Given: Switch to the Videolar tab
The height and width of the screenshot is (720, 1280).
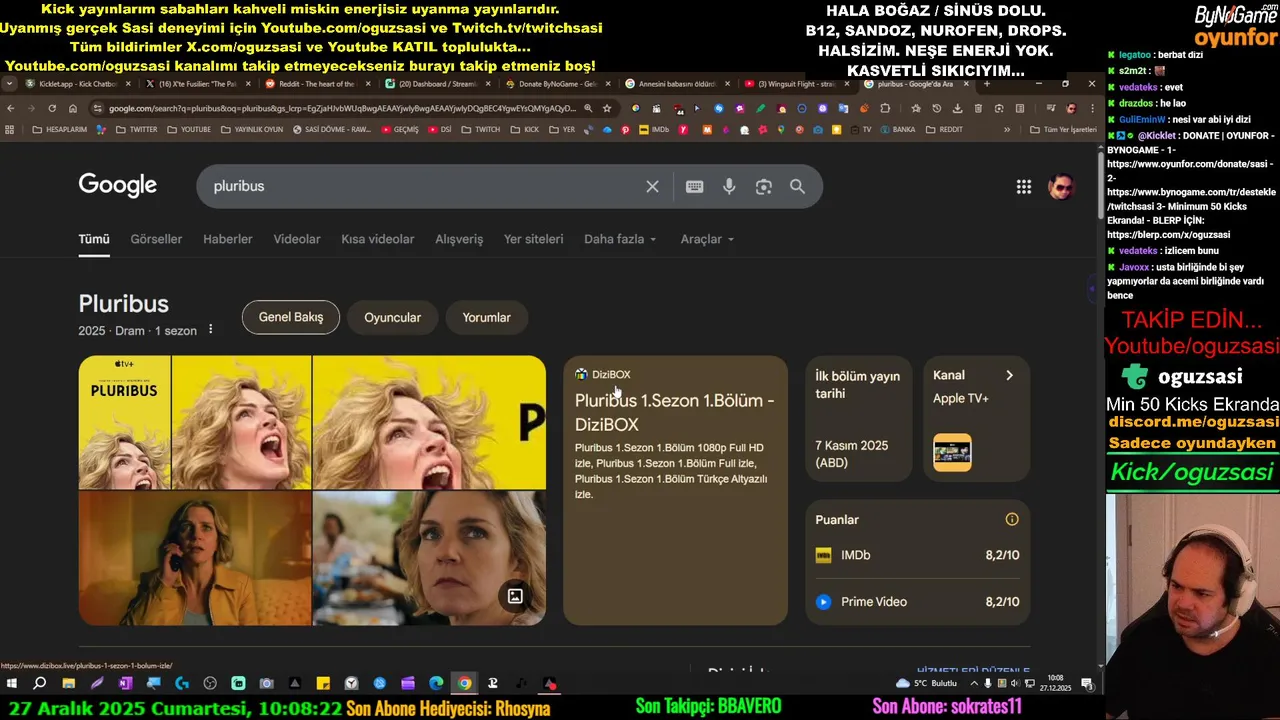Looking at the screenshot, I should (297, 239).
